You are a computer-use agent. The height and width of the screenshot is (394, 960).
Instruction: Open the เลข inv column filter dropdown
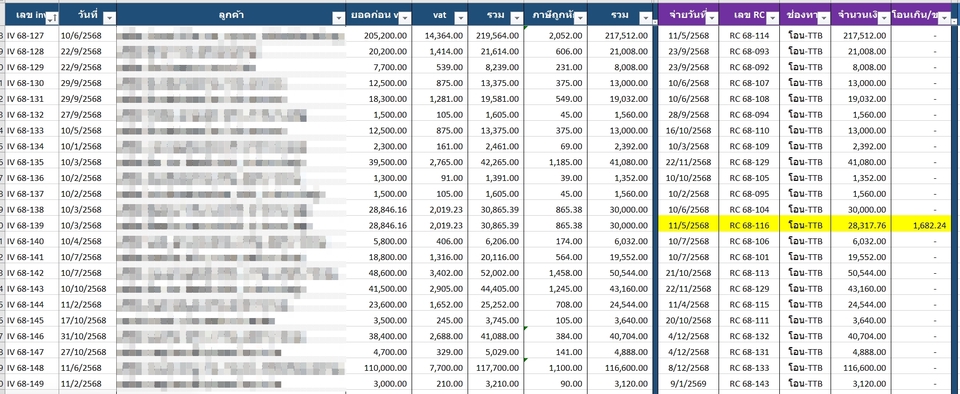point(51,18)
